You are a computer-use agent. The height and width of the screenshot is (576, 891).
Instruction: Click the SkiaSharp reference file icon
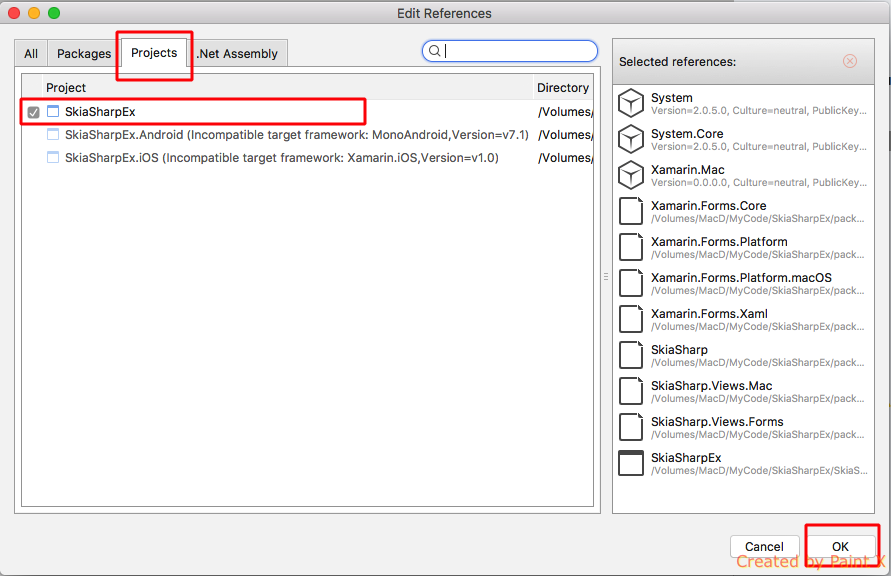(x=631, y=355)
